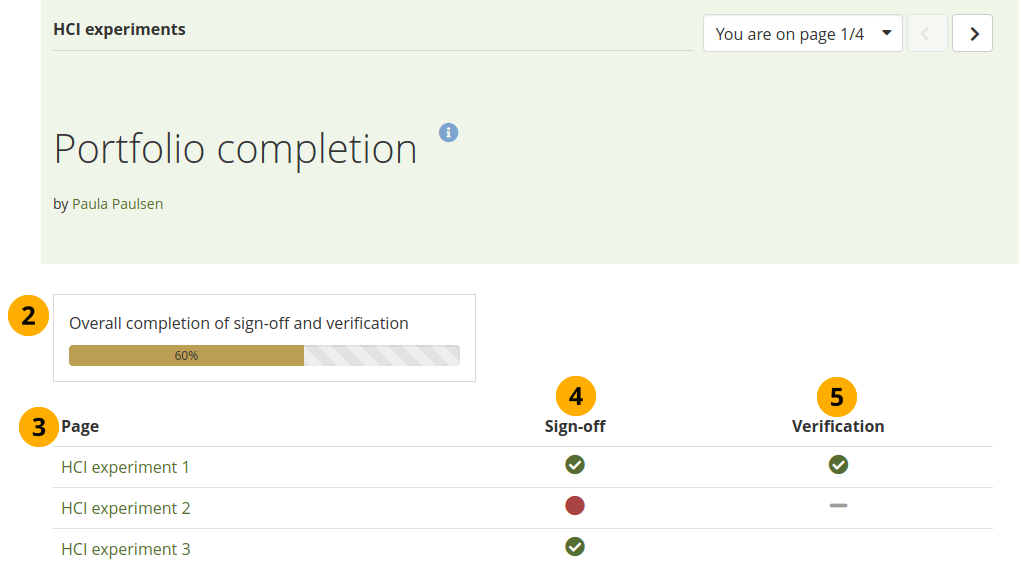1019x572 pixels.
Task: Open the HCI experiment 3 page link
Action: click(125, 549)
